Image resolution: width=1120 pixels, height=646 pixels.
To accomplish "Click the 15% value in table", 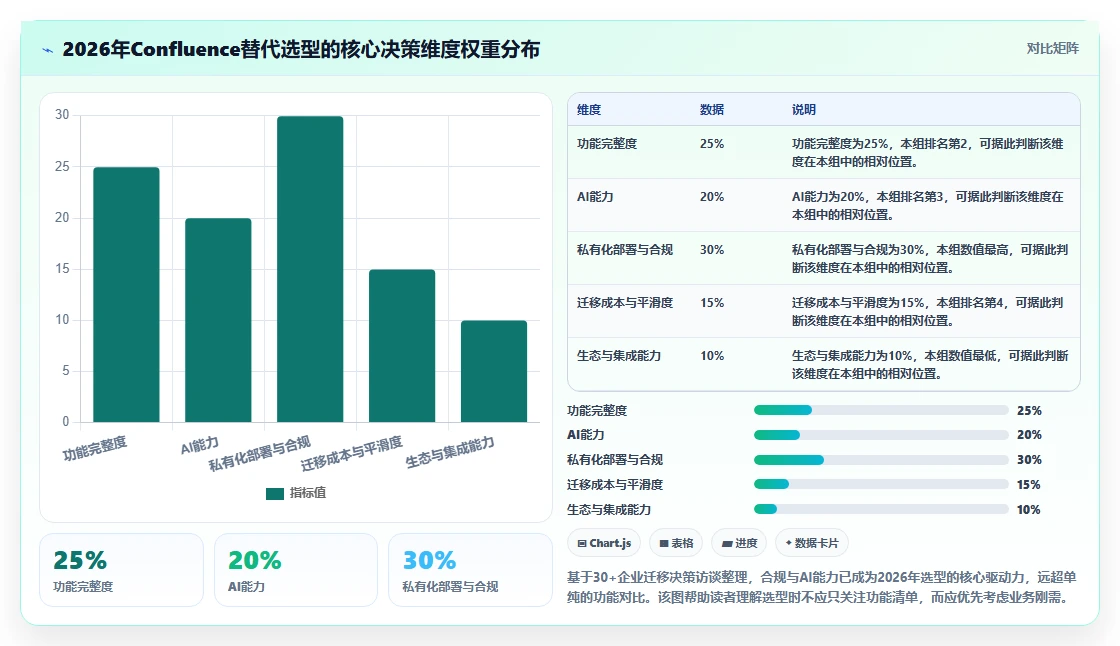I will tap(712, 303).
